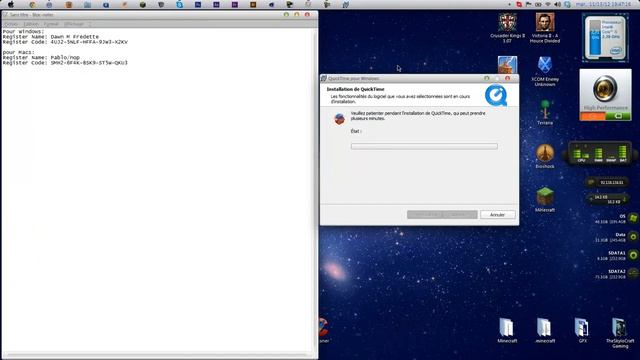Click the QuickTime installation progress bar
Image resolution: width=640 pixels, height=360 pixels.
click(424, 146)
